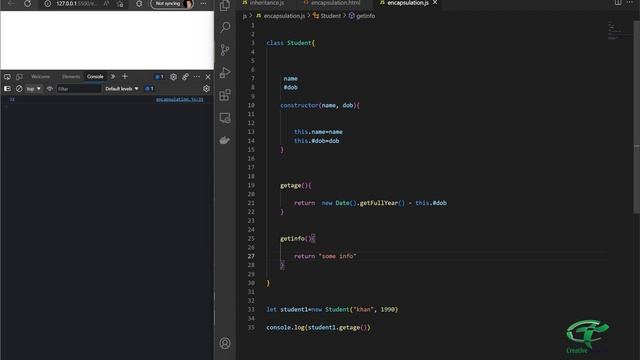Switch to the DevTools Elements tab
The height and width of the screenshot is (360, 640).
pos(71,77)
